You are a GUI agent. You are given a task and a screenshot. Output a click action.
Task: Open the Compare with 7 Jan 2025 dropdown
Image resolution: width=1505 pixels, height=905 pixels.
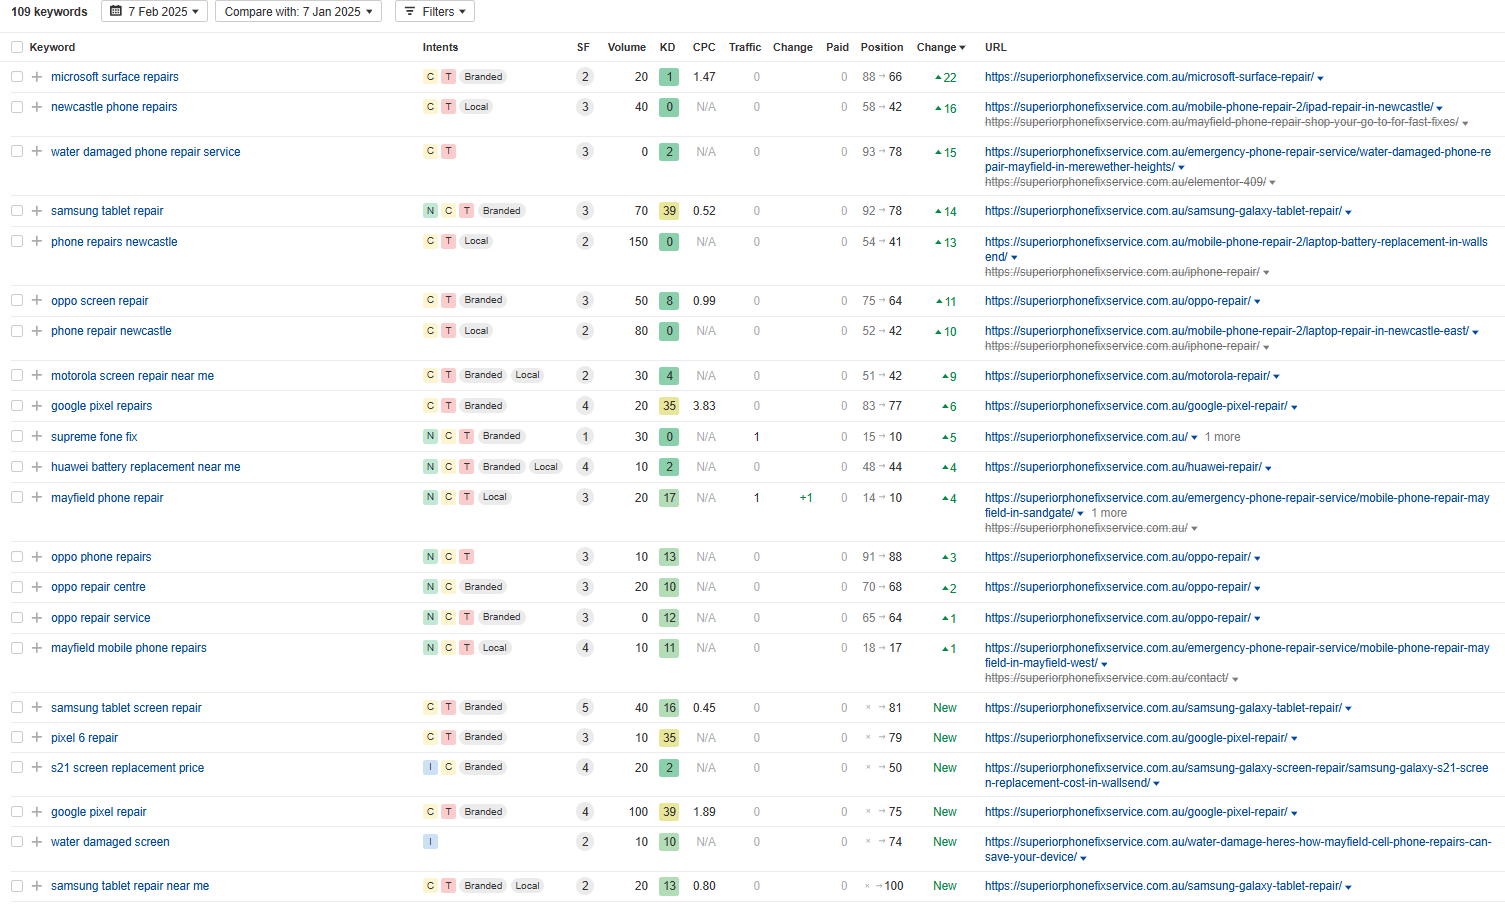[298, 12]
